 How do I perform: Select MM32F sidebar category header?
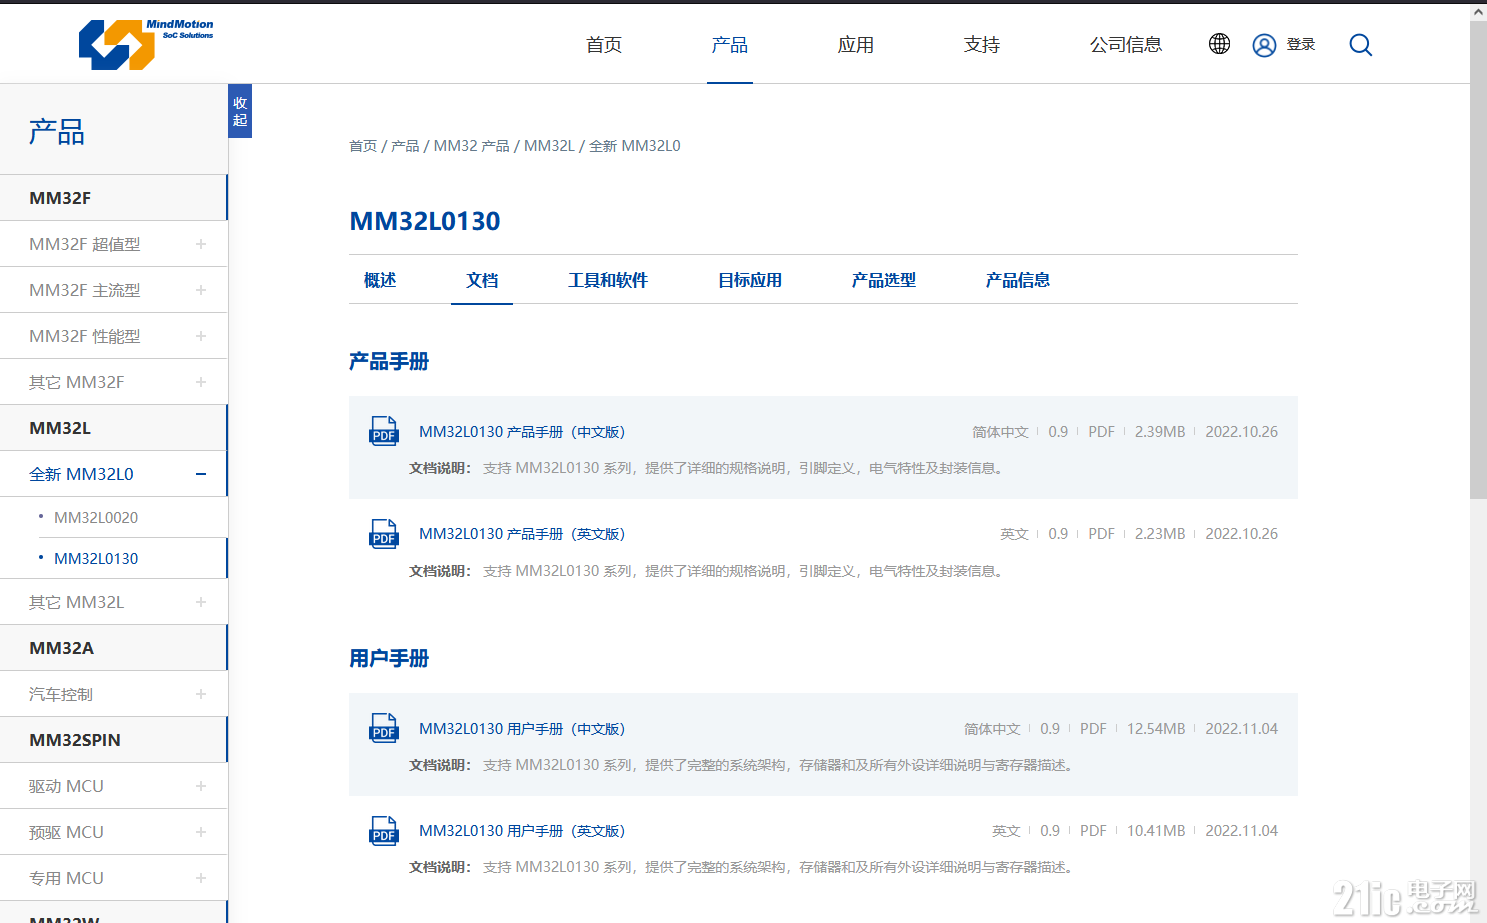click(x=113, y=198)
